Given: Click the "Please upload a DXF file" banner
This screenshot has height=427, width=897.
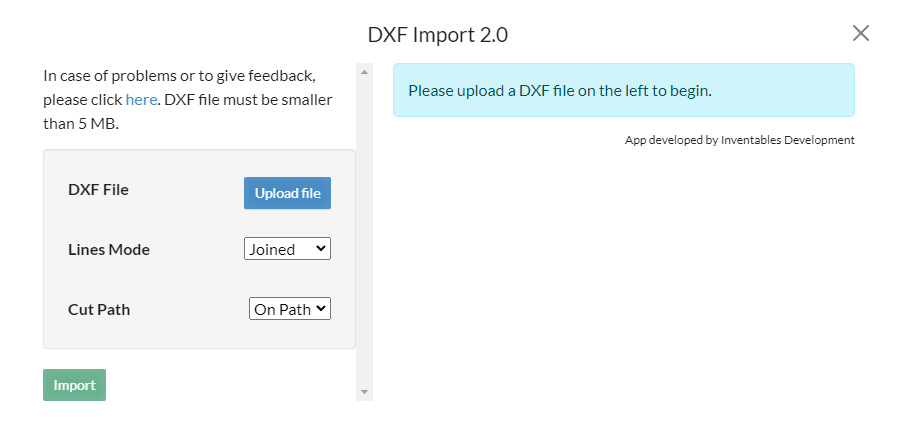Looking at the screenshot, I should click(624, 90).
